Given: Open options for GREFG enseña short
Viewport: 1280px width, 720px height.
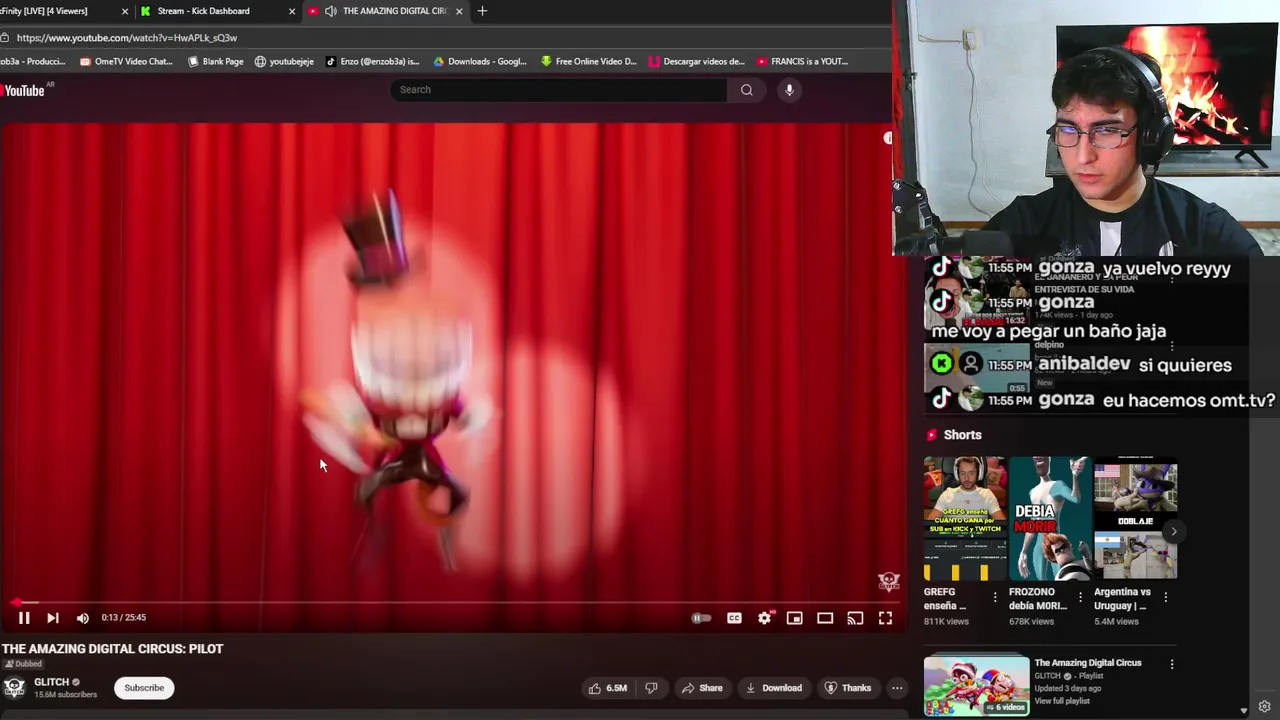Looking at the screenshot, I should point(994,597).
